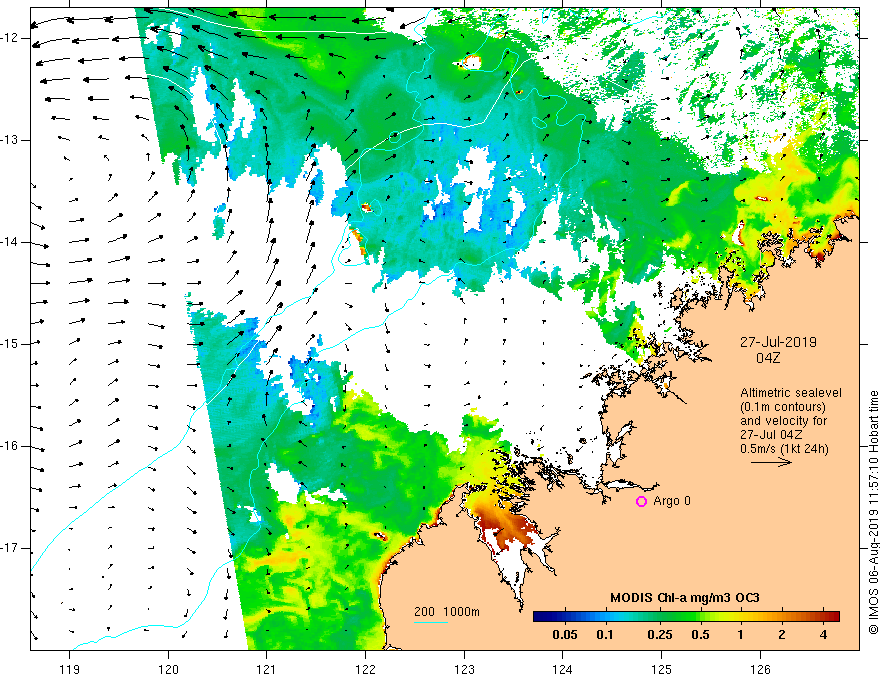The height and width of the screenshot is (680, 880).
Task: Click the 'and velocity for' legend line
Action: (x=783, y=421)
